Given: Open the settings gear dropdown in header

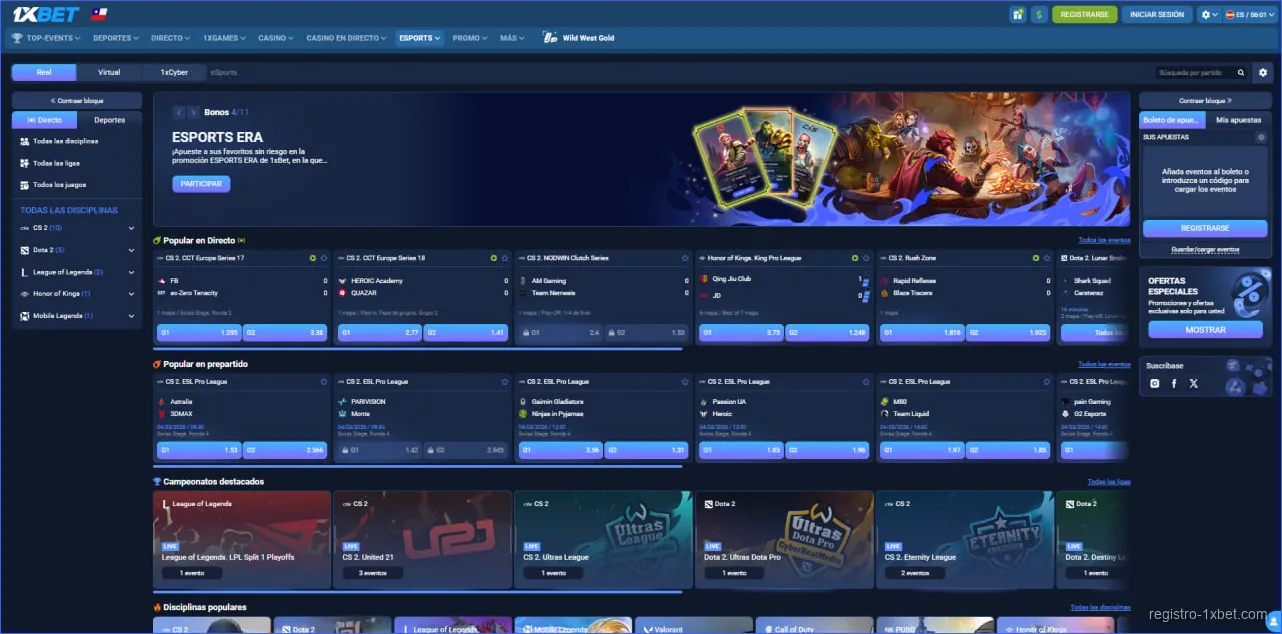Looking at the screenshot, I should point(1208,15).
